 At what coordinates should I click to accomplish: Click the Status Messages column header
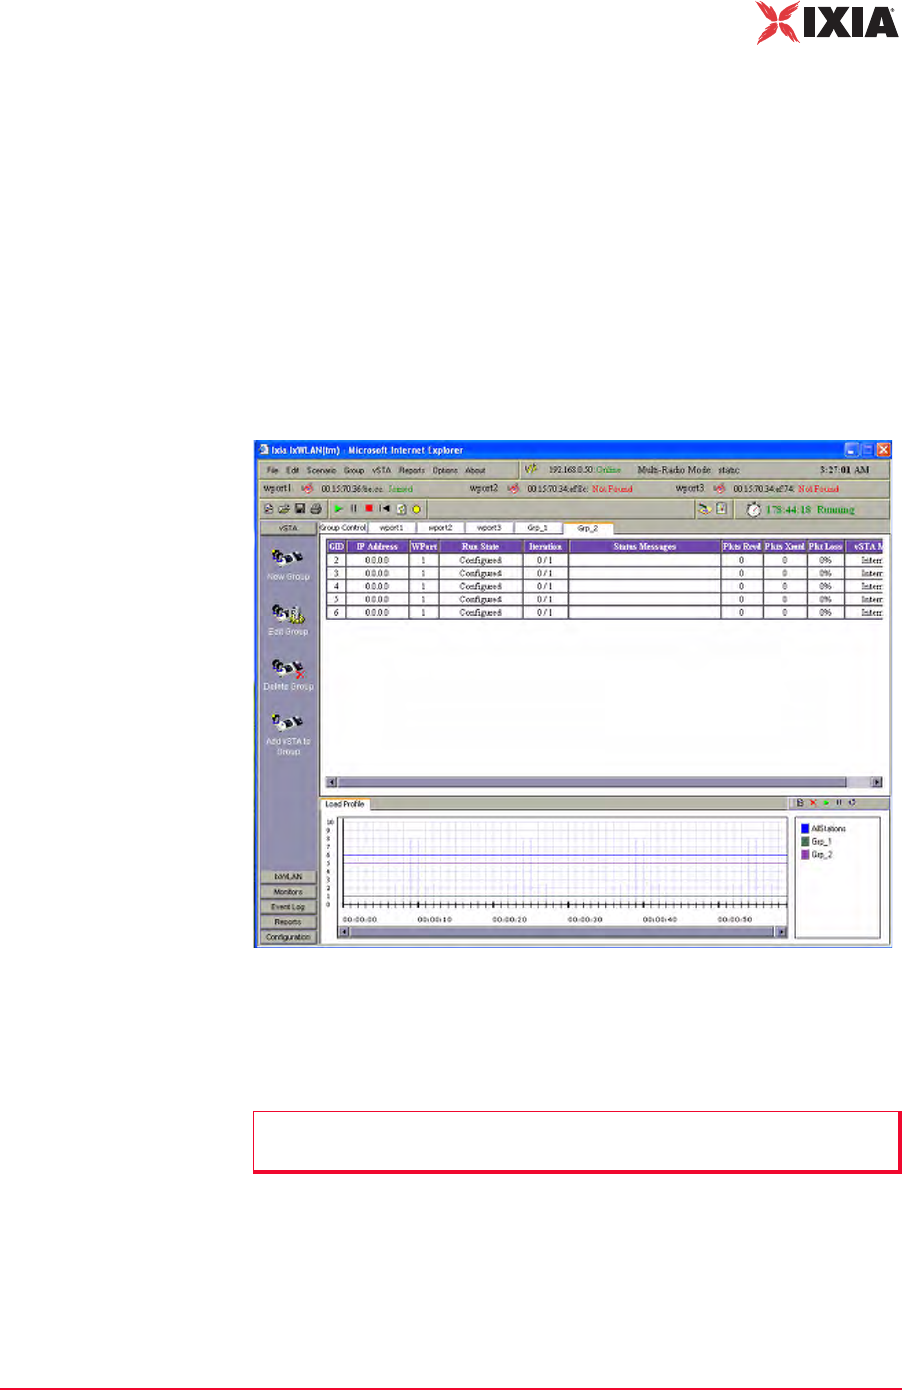point(645,547)
